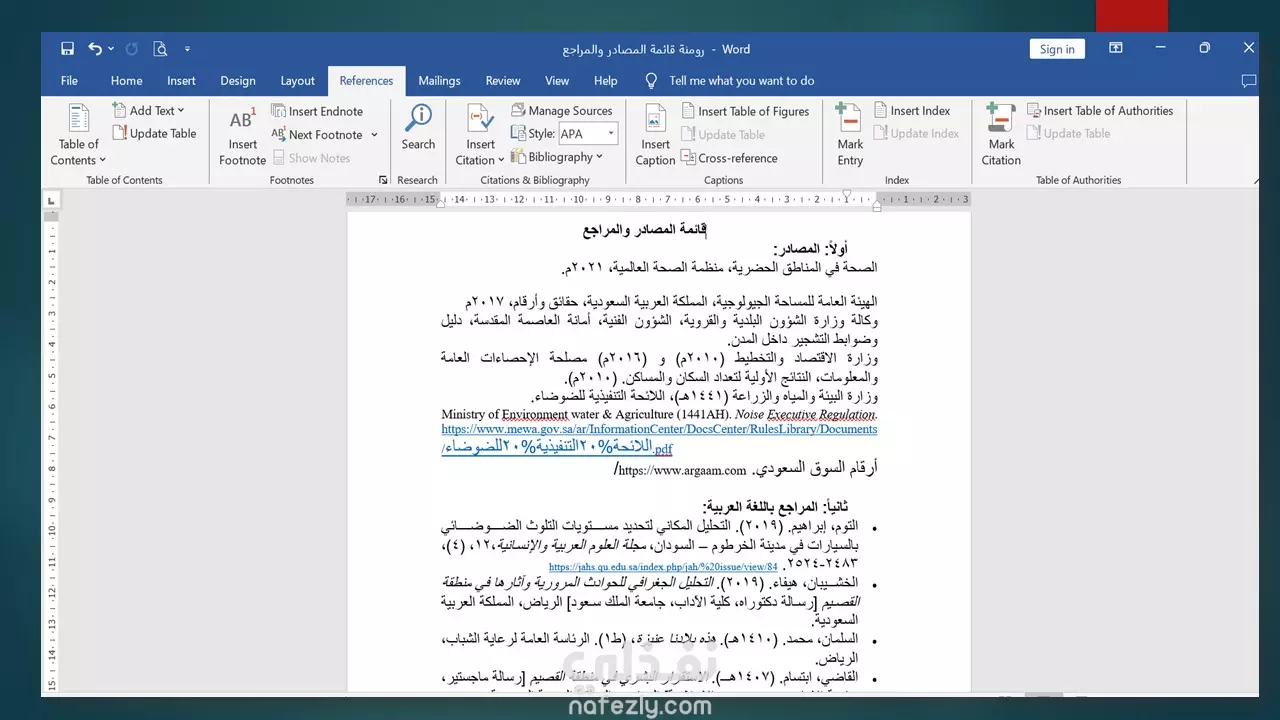Open Table of Contents gallery
This screenshot has width=1280, height=720.
pos(79,134)
